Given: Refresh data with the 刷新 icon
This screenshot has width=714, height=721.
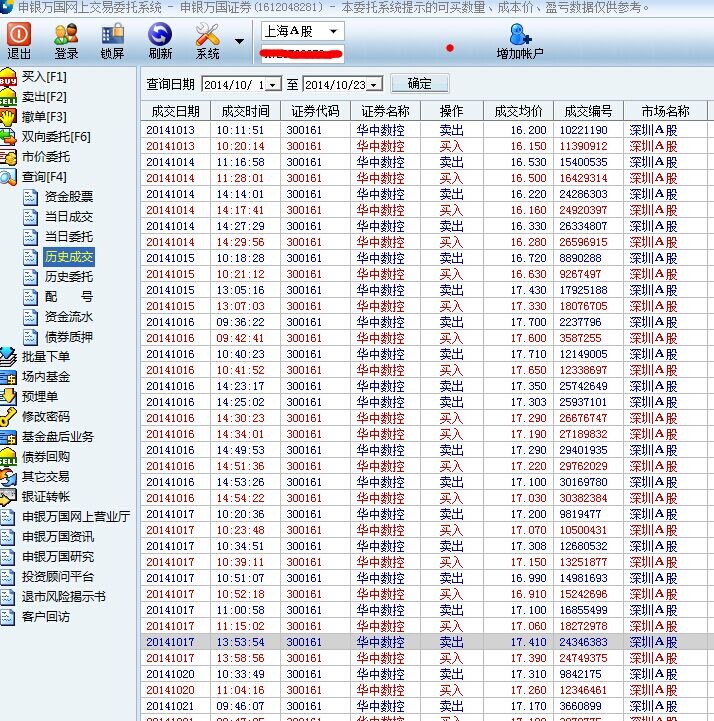Looking at the screenshot, I should click(x=160, y=34).
